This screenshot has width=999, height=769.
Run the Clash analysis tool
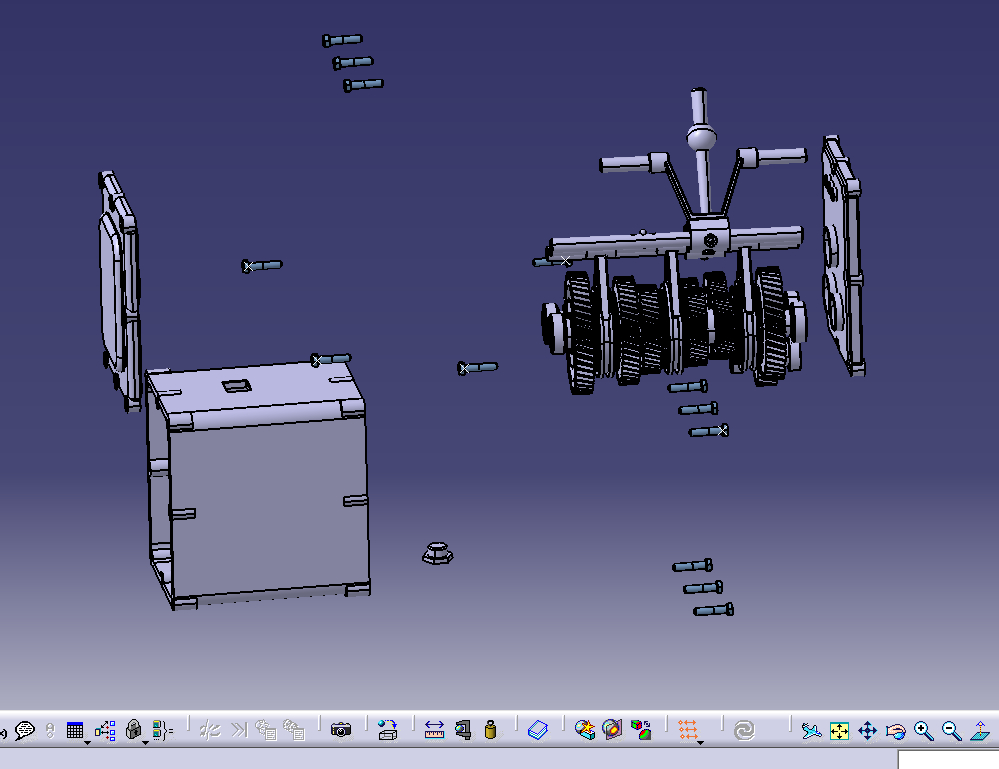click(x=584, y=730)
